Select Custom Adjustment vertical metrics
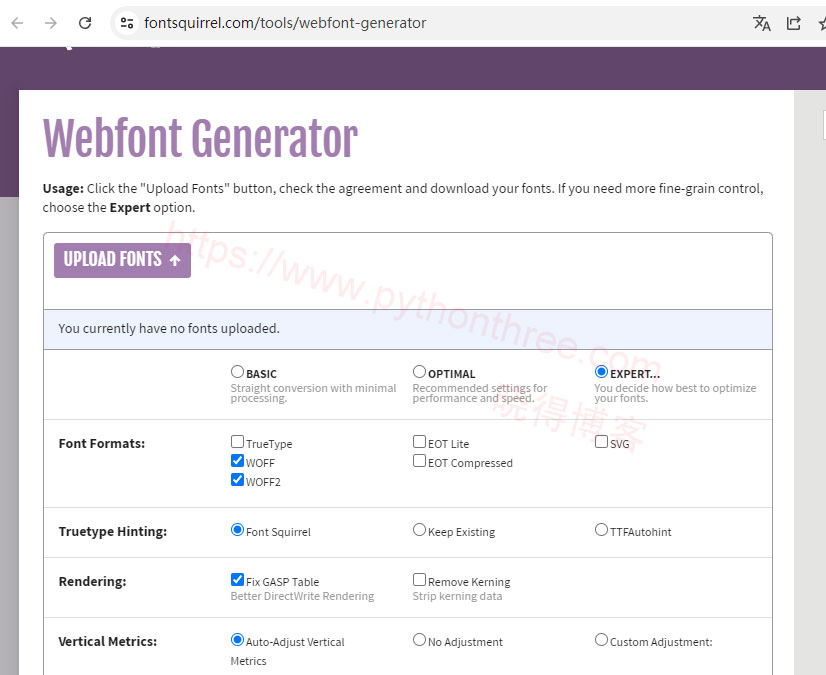 tap(601, 640)
